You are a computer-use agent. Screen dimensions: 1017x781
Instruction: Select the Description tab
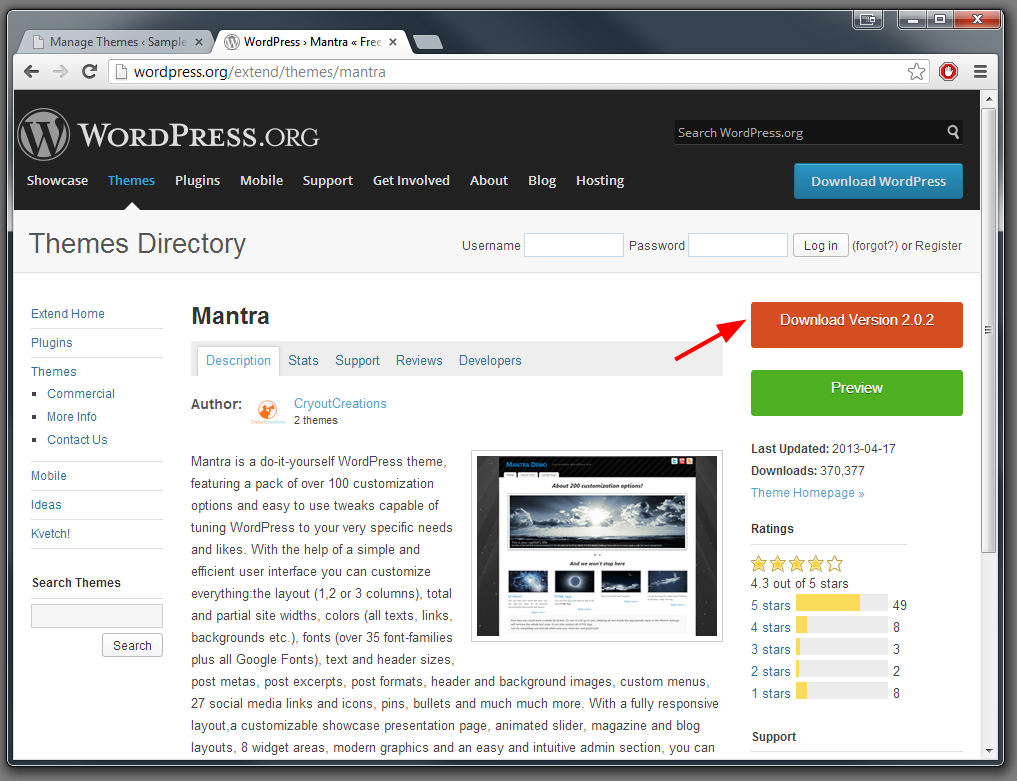[238, 361]
